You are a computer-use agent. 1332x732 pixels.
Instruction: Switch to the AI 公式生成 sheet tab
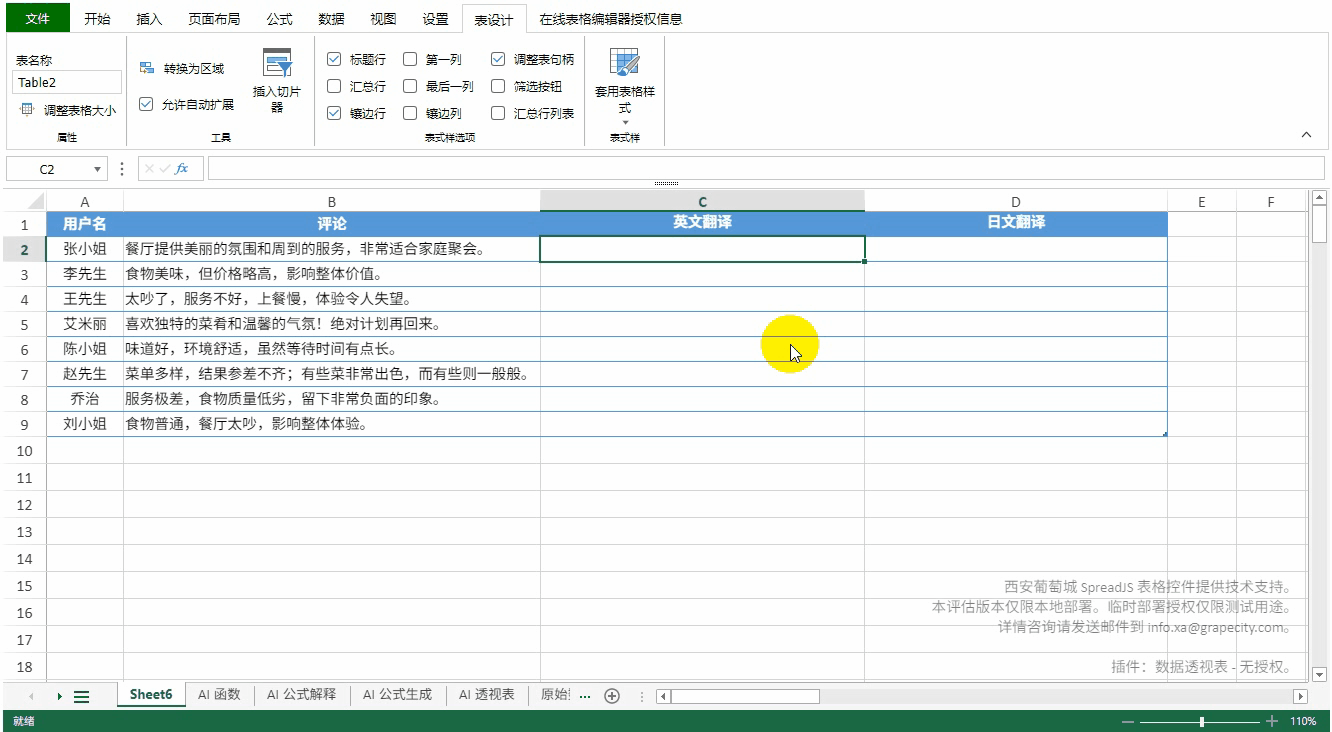pos(397,695)
